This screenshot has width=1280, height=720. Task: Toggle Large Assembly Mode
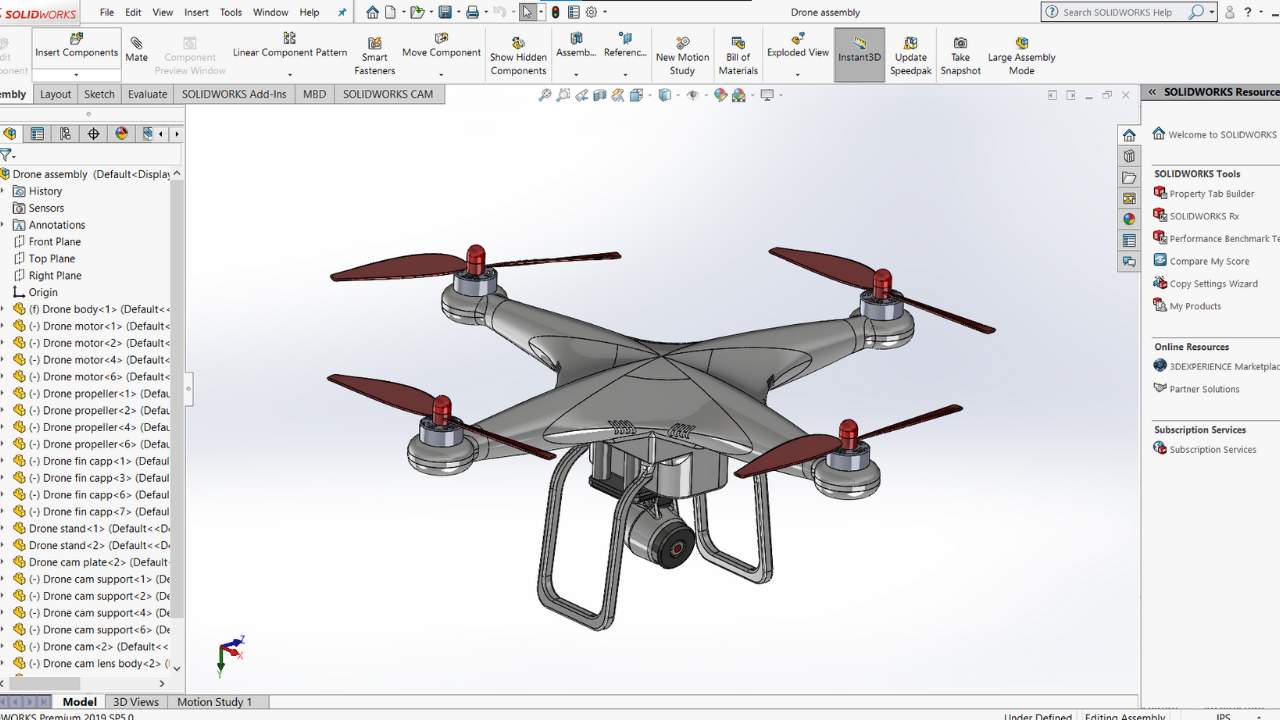(1021, 56)
